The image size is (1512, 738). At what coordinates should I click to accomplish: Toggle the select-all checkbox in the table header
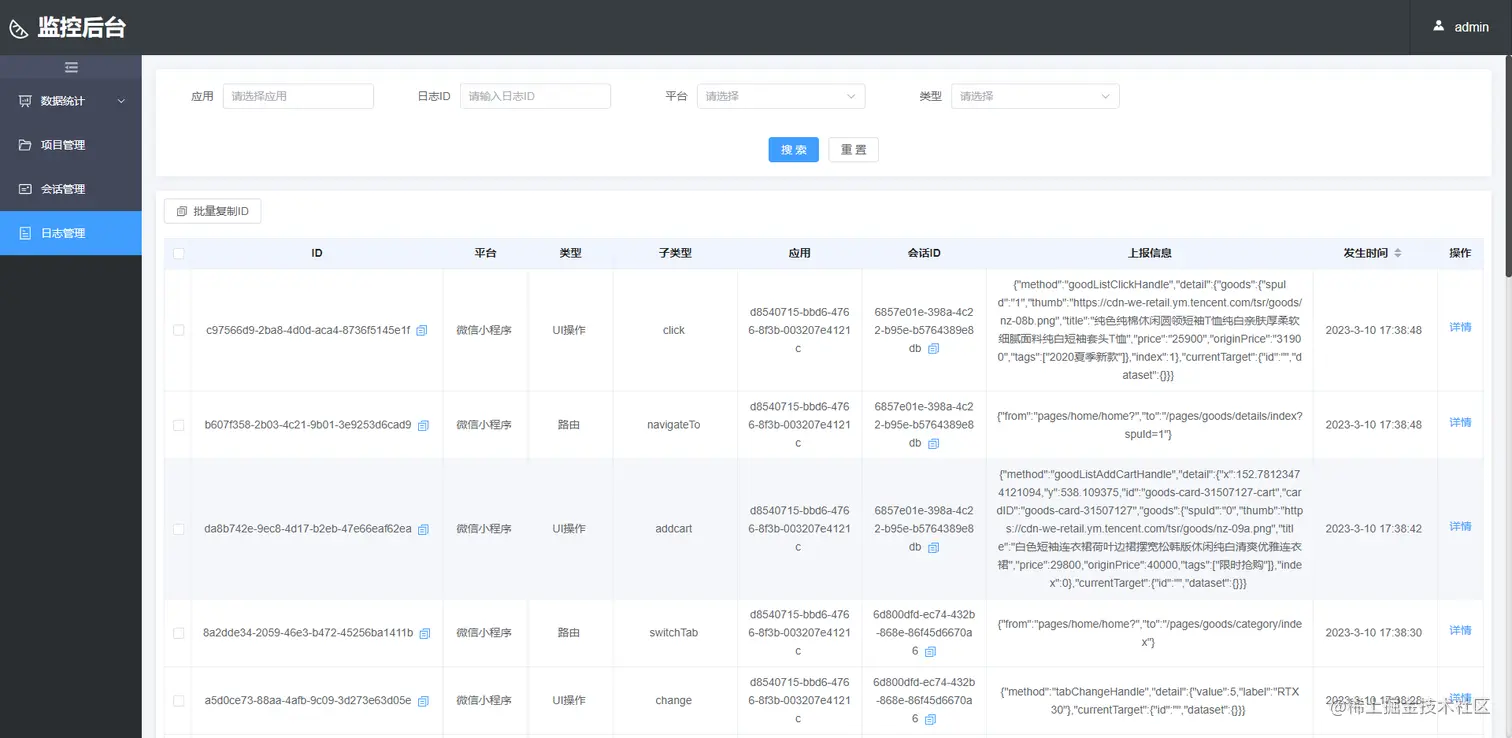pyautogui.click(x=178, y=253)
